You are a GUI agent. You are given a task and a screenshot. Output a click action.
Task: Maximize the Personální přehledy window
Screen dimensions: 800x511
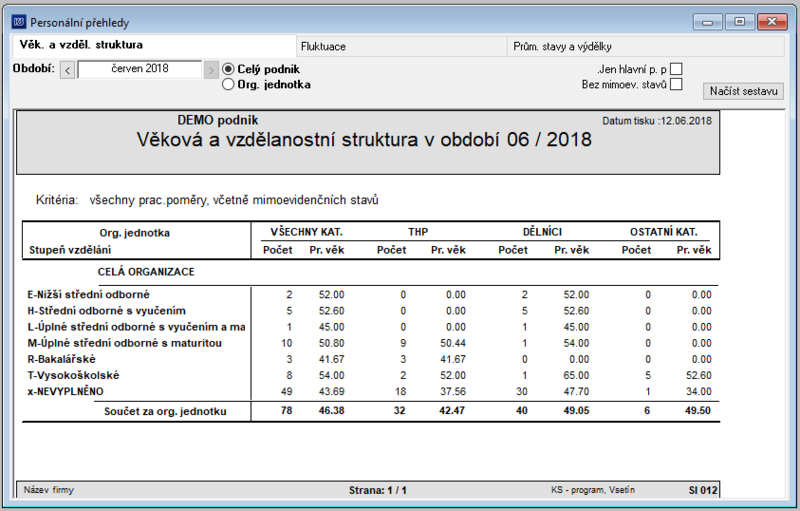(739, 22)
